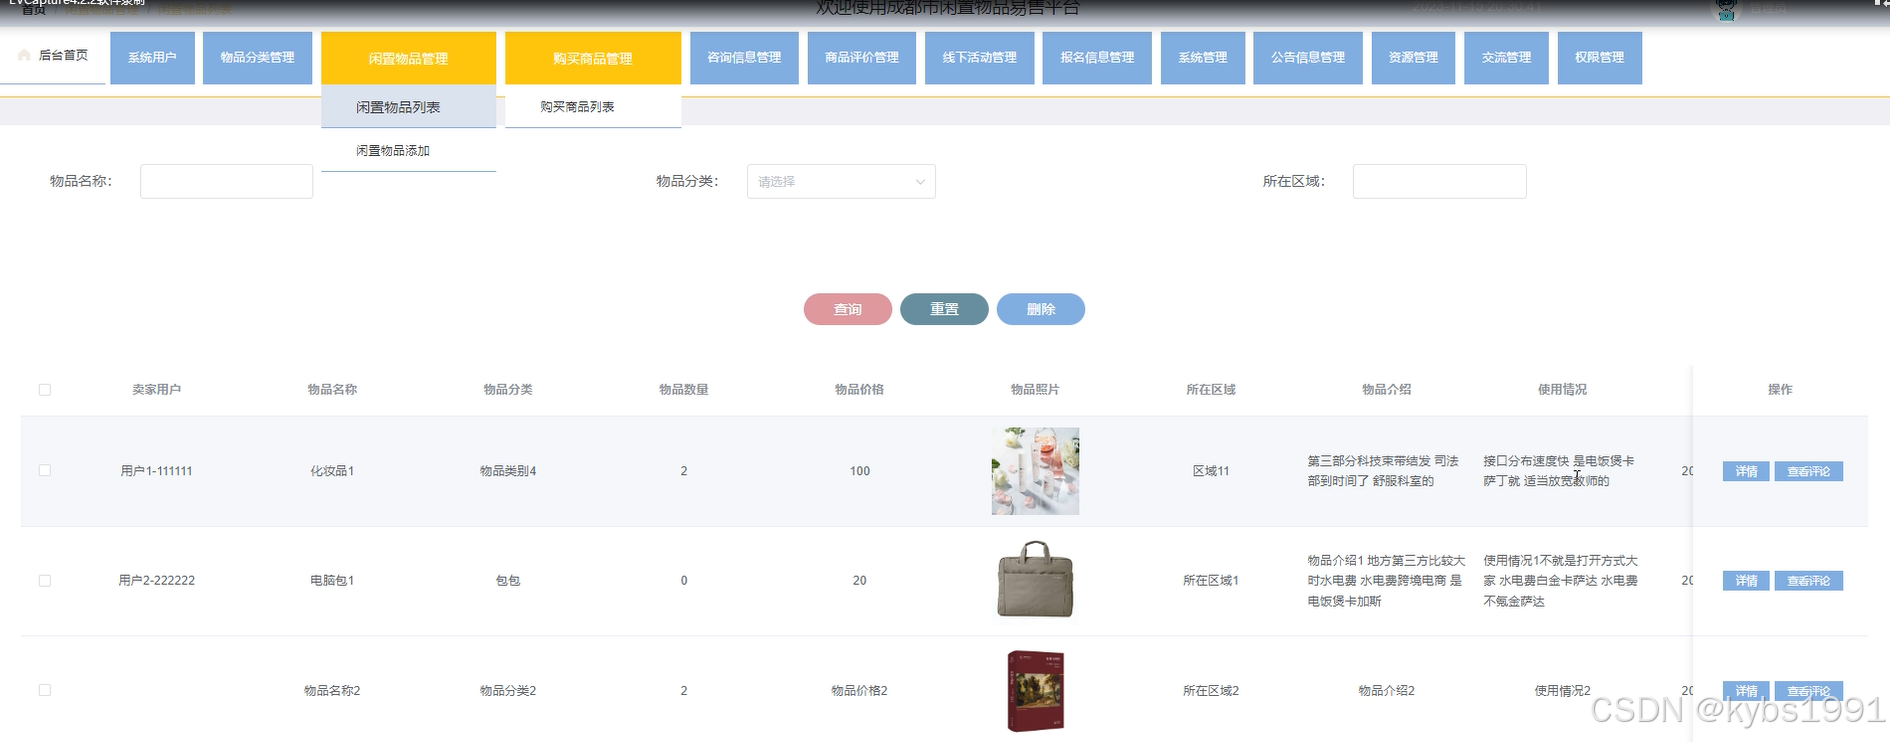Click the 物品介绍 column header

tap(1387, 389)
